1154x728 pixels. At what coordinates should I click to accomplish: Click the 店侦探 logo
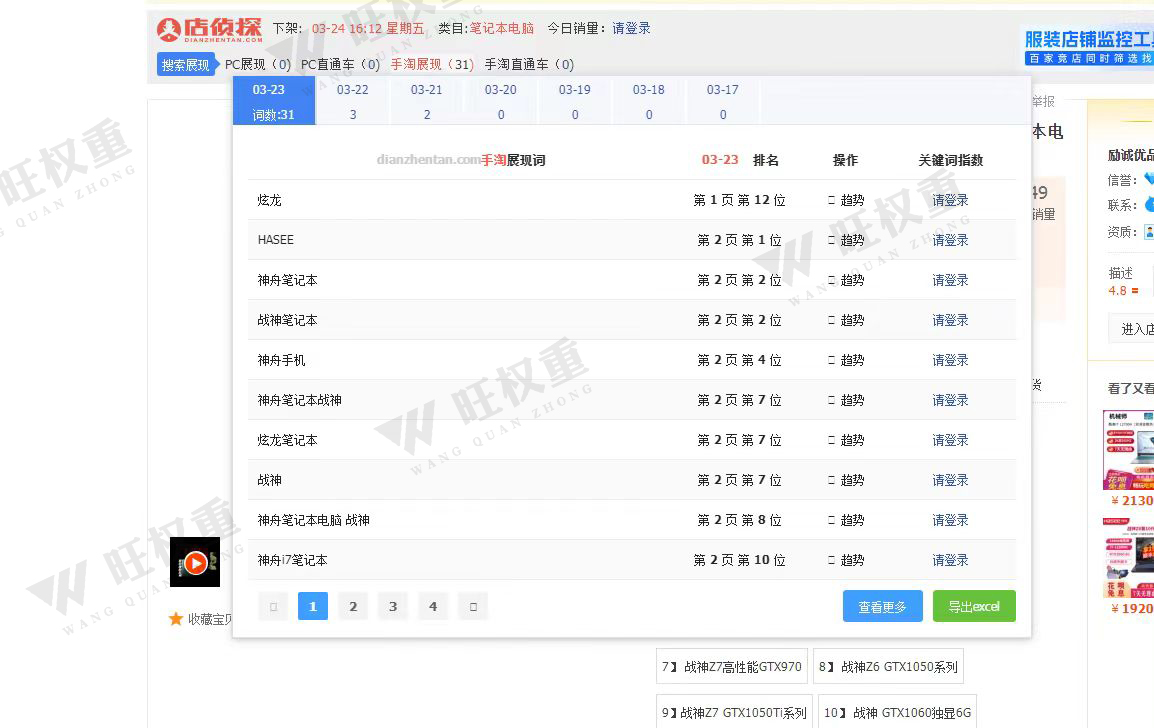click(210, 29)
